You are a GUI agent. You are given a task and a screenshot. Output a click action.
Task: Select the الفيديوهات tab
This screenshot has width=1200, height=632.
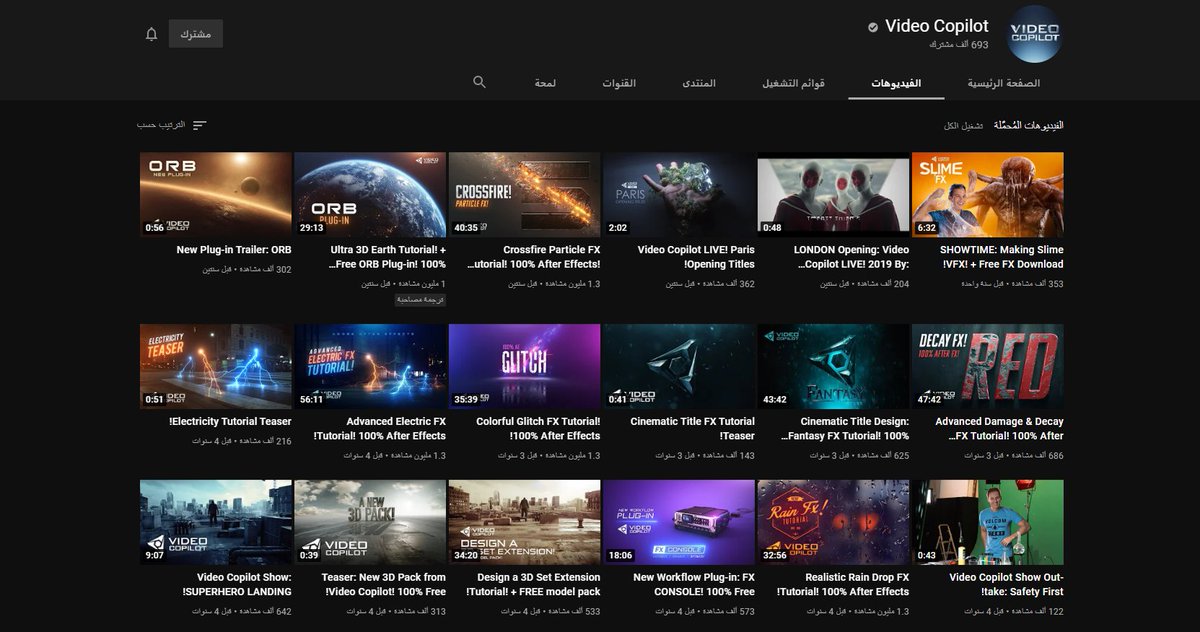896,83
